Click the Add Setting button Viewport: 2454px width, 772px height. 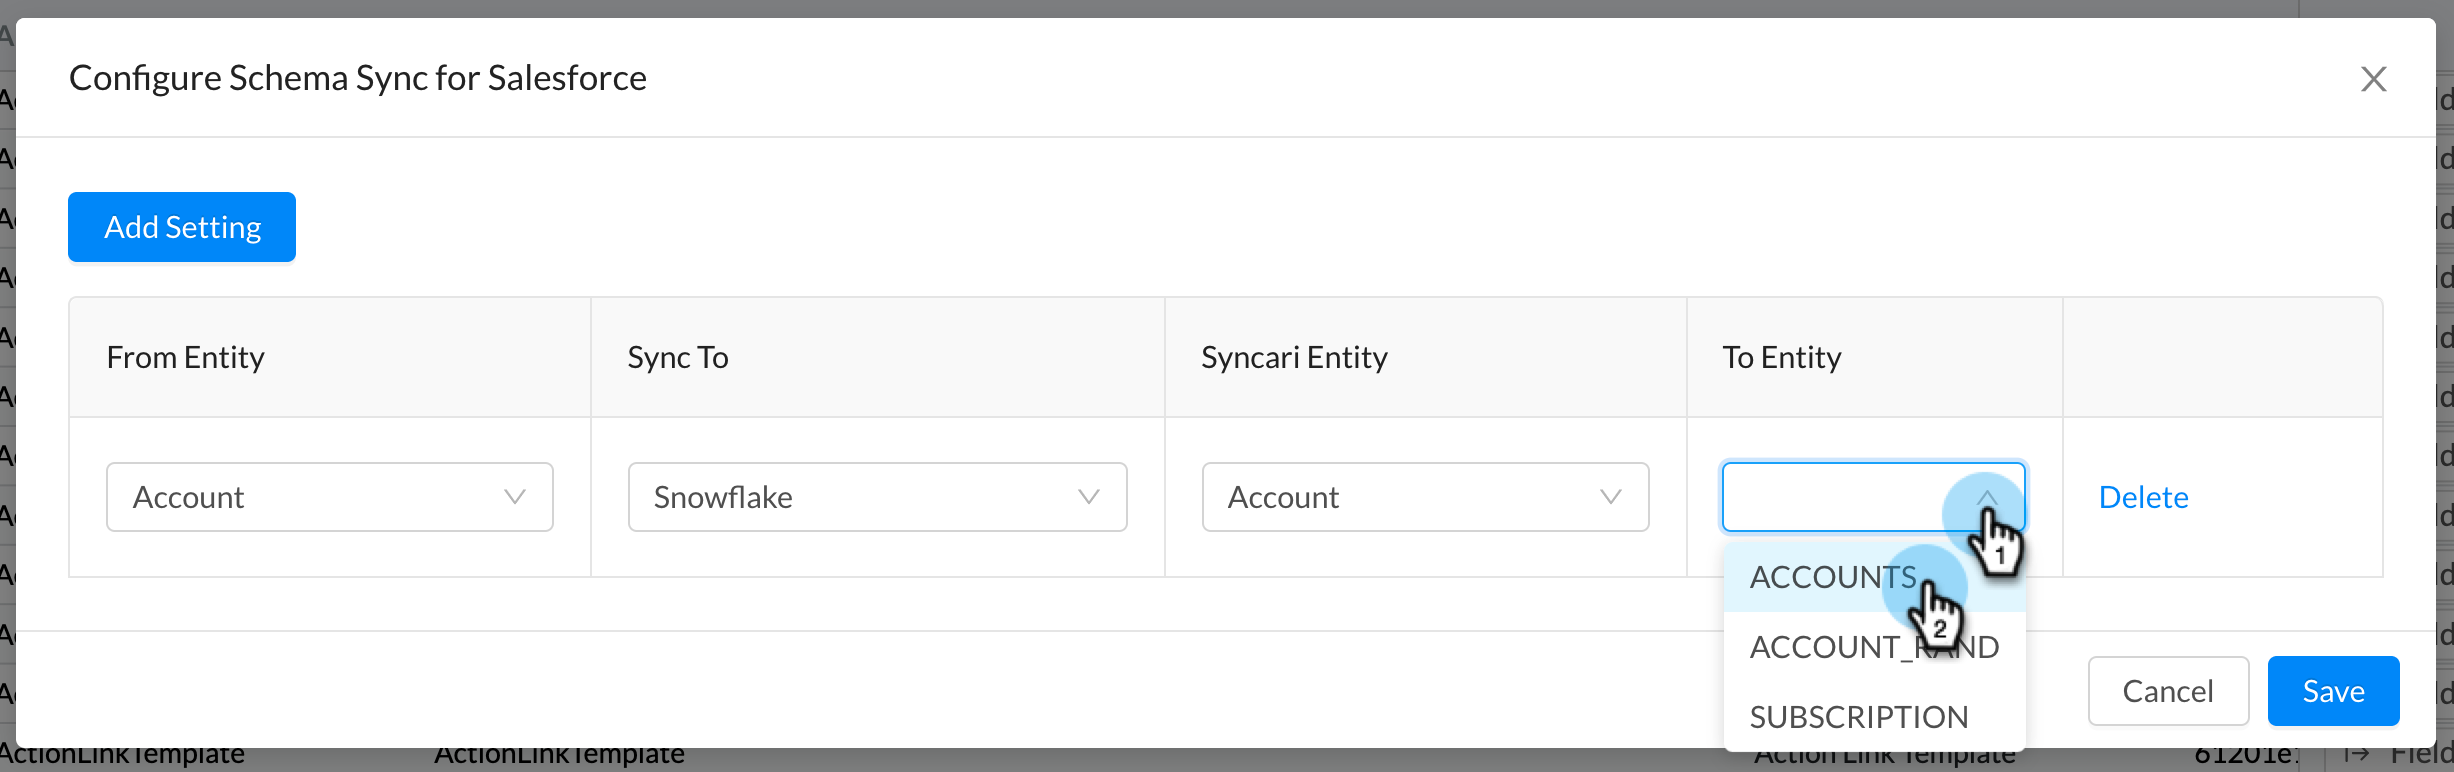tap(181, 226)
